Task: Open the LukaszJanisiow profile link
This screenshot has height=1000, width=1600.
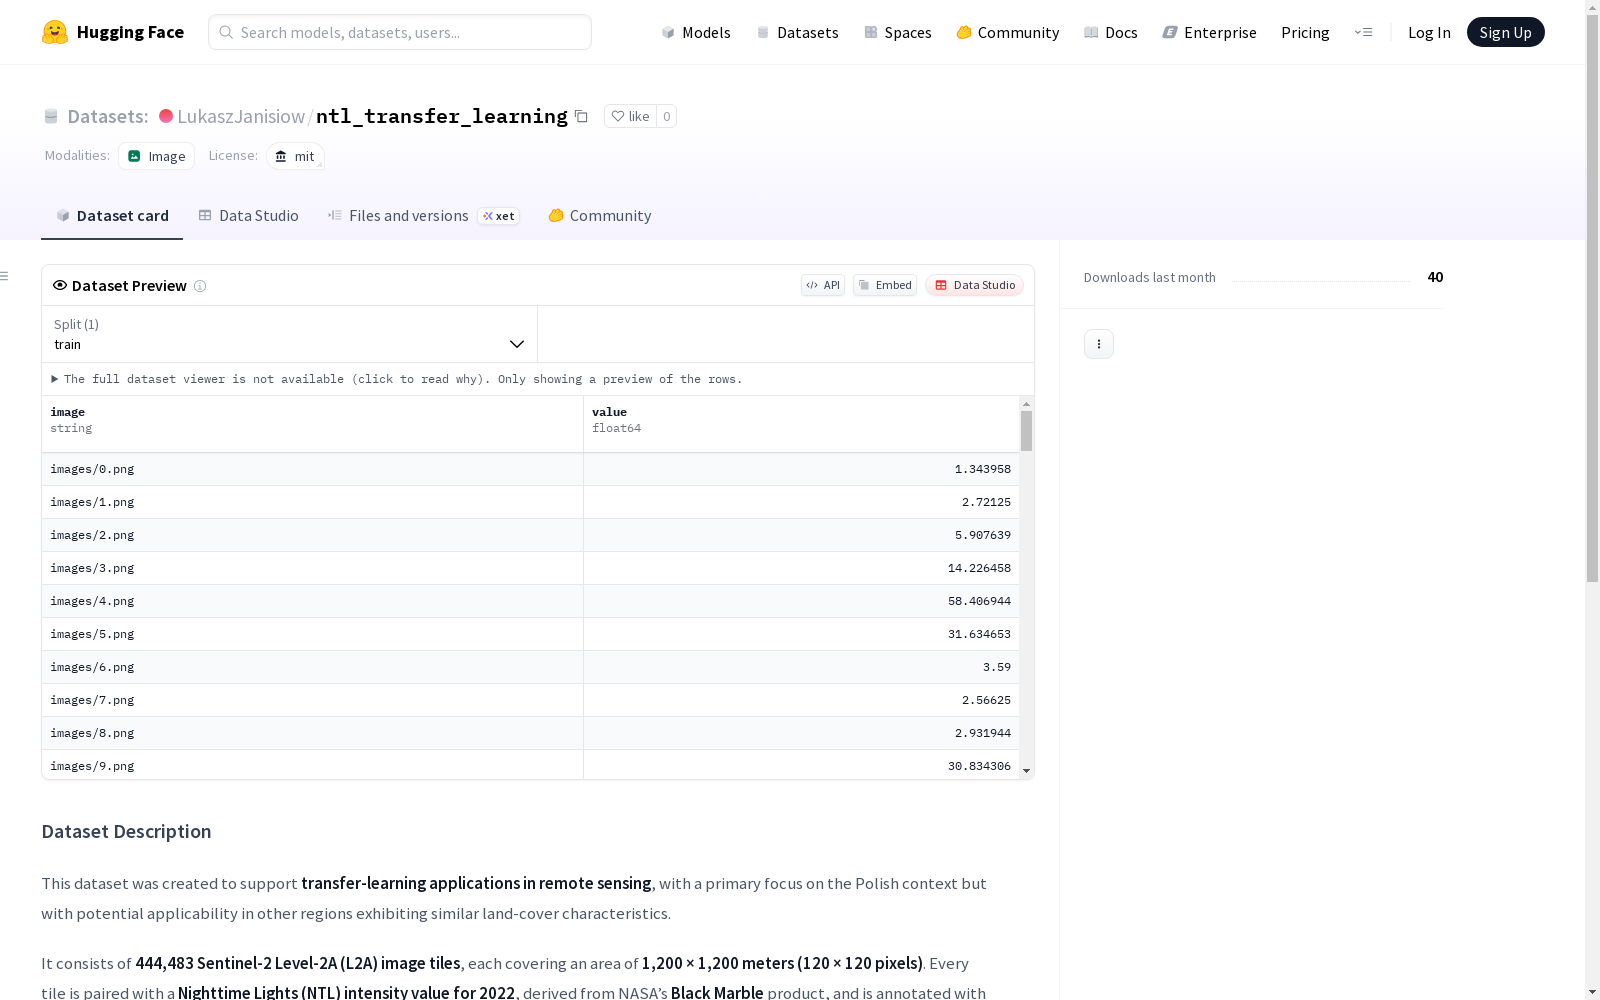Action: click(241, 116)
